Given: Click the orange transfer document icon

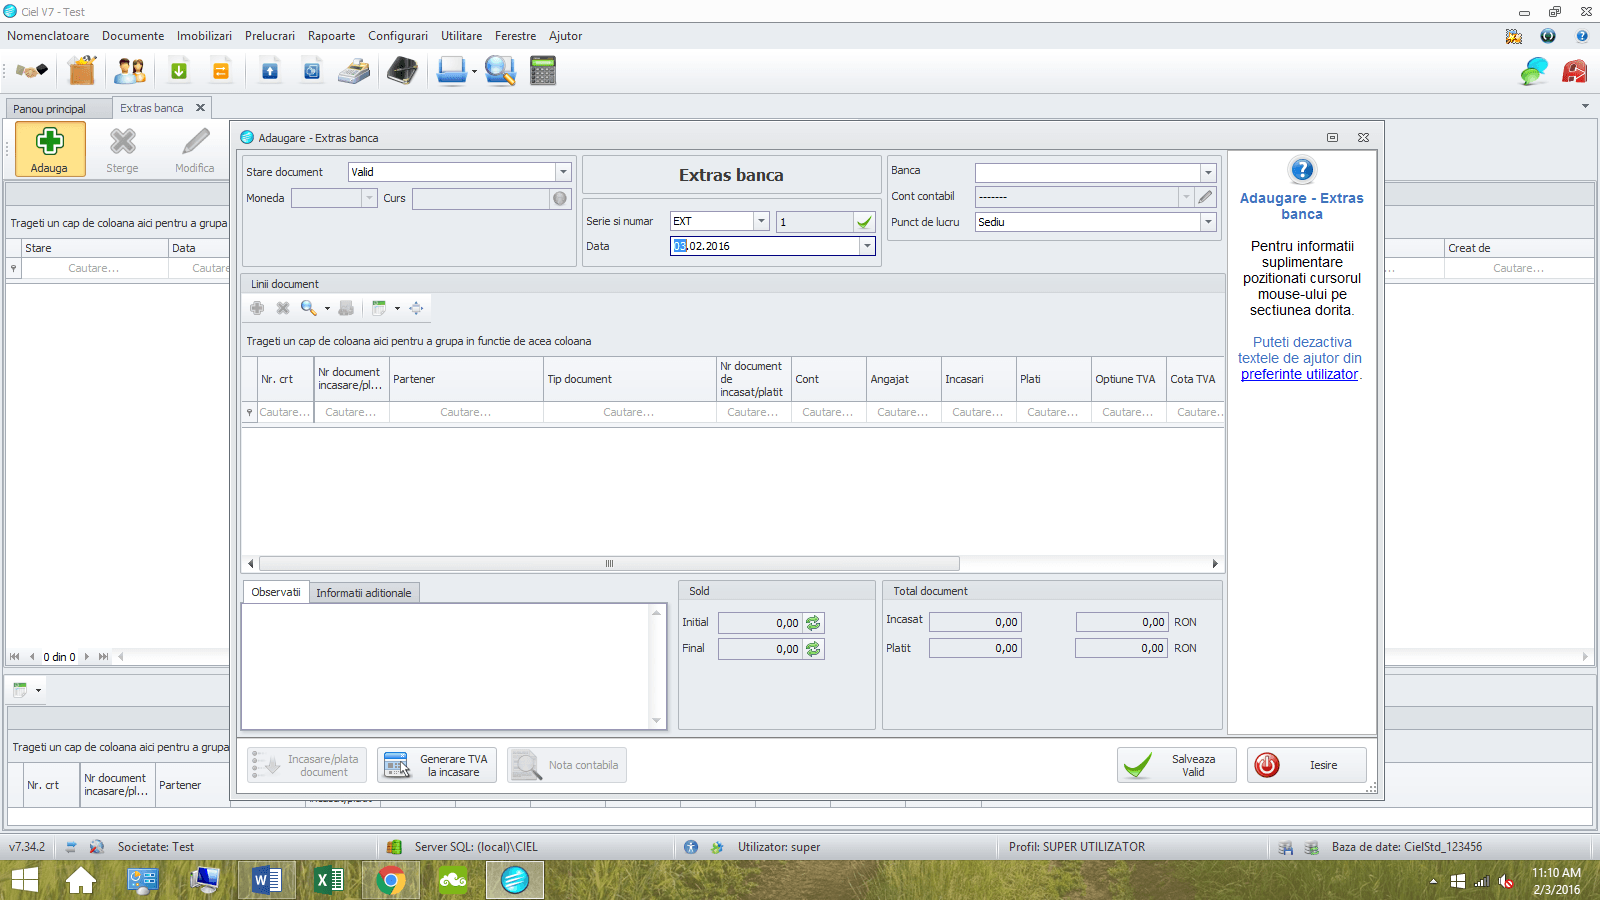Looking at the screenshot, I should [x=221, y=71].
